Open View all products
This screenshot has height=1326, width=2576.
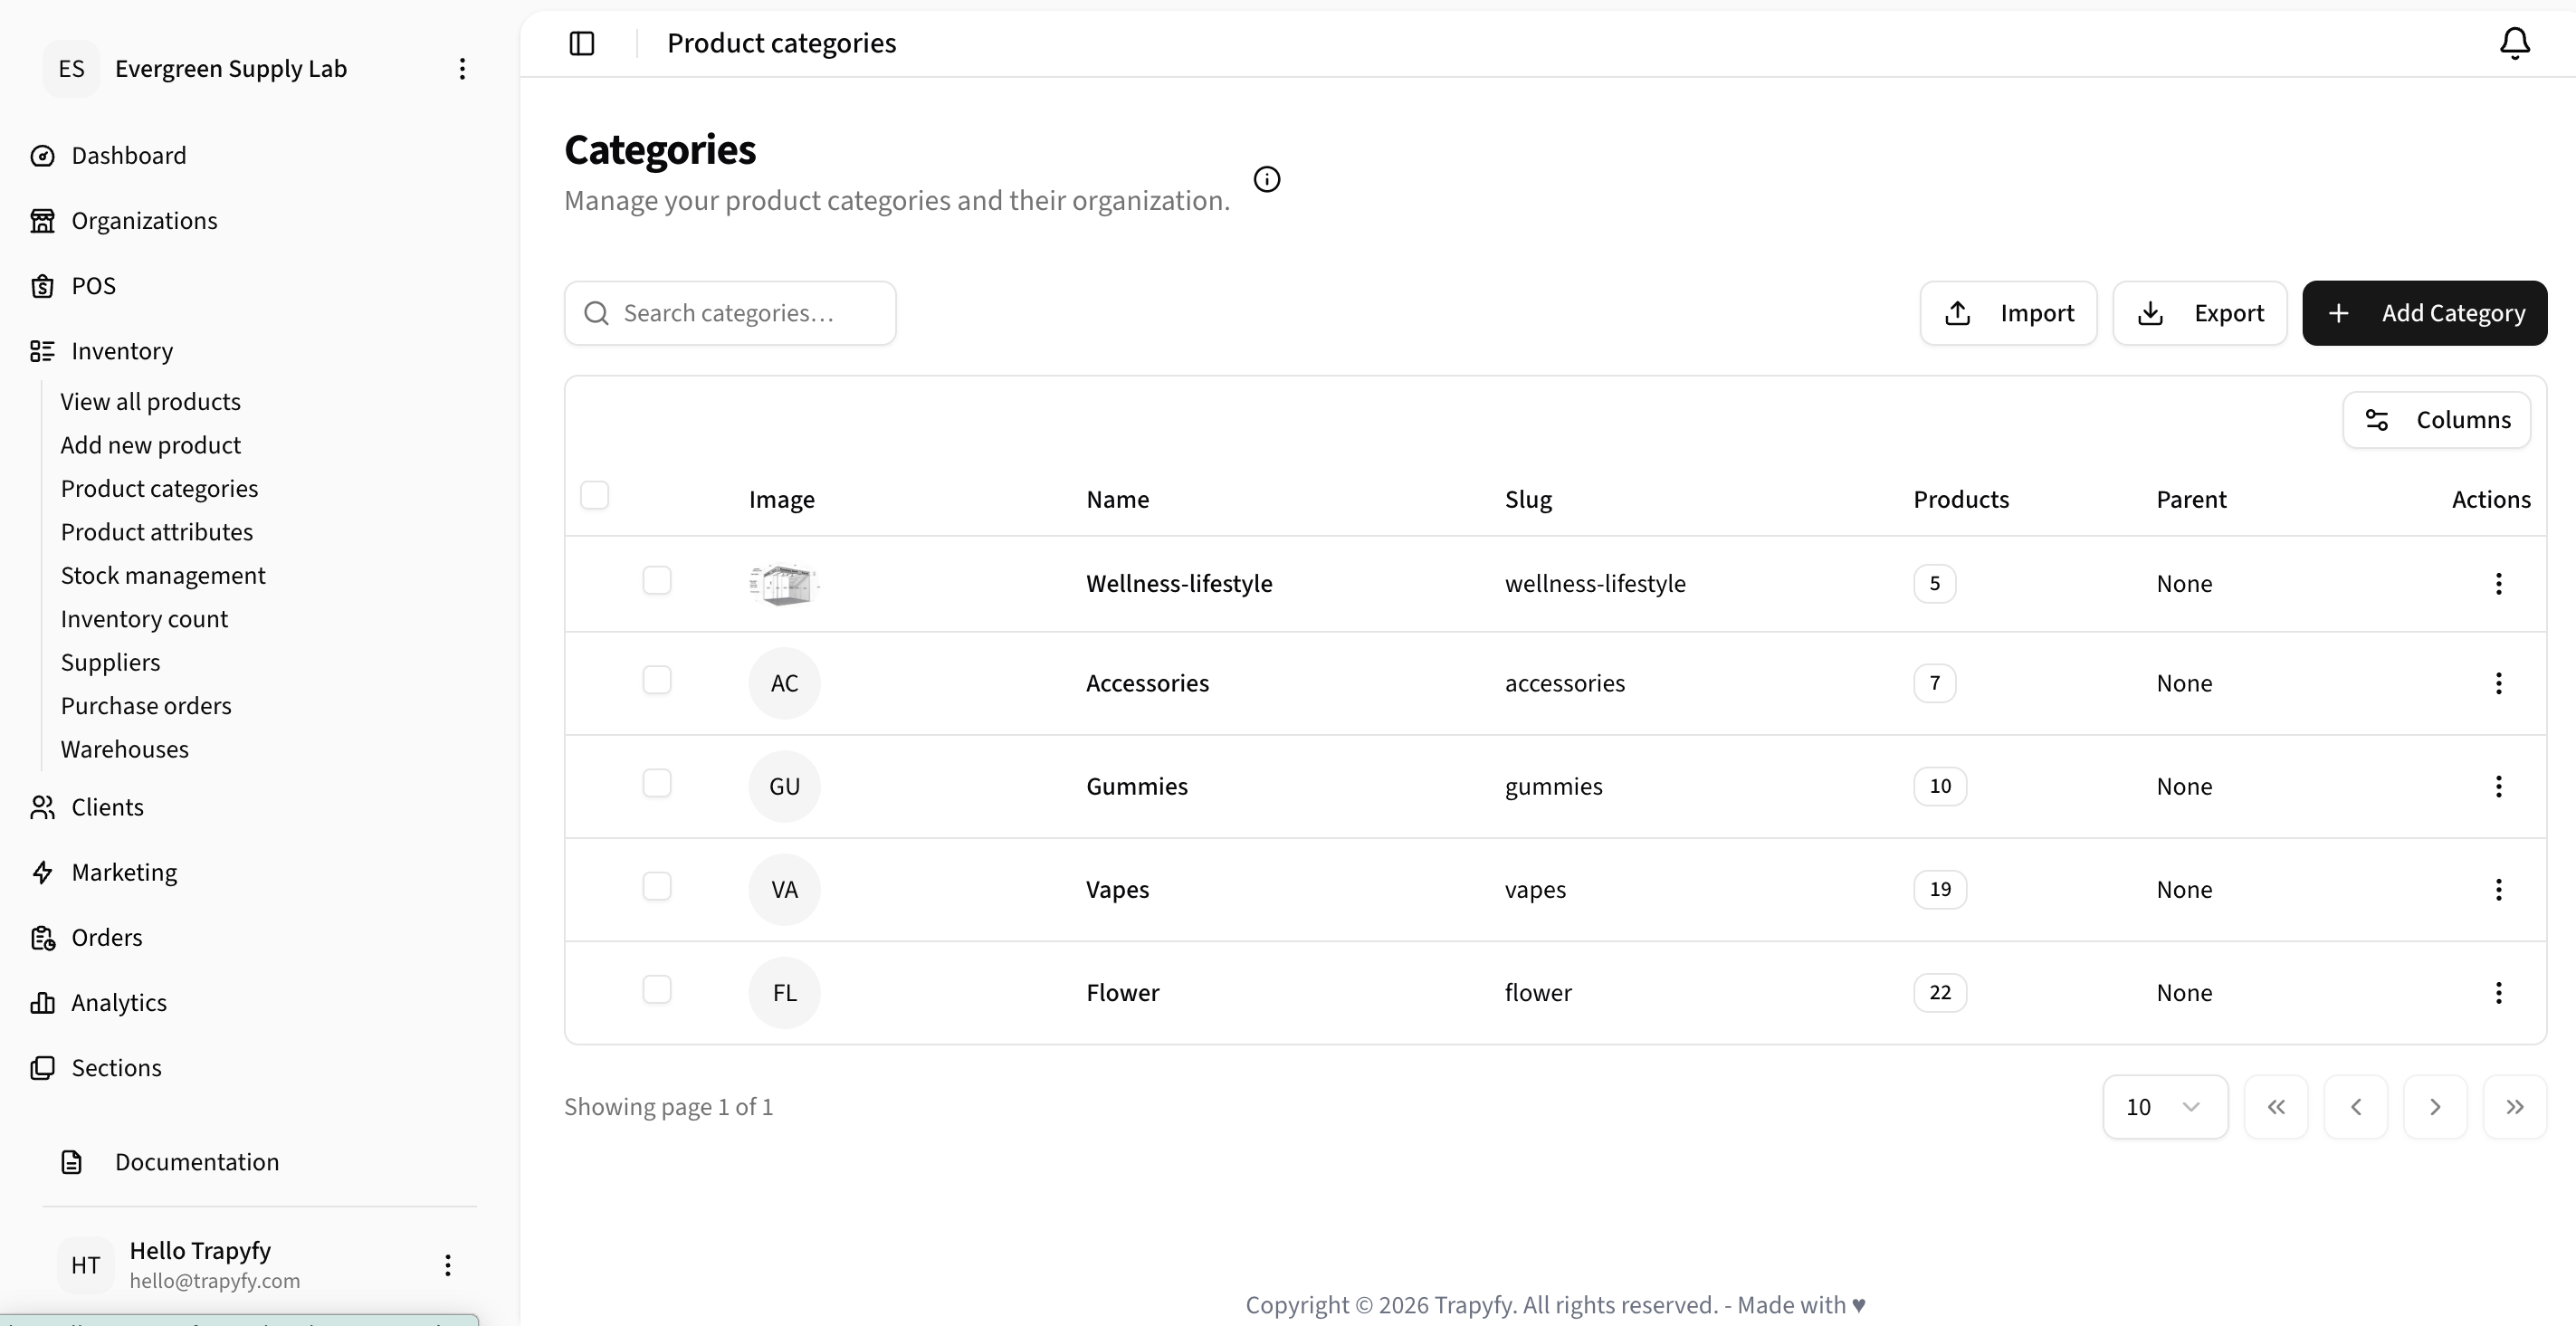pyautogui.click(x=151, y=402)
